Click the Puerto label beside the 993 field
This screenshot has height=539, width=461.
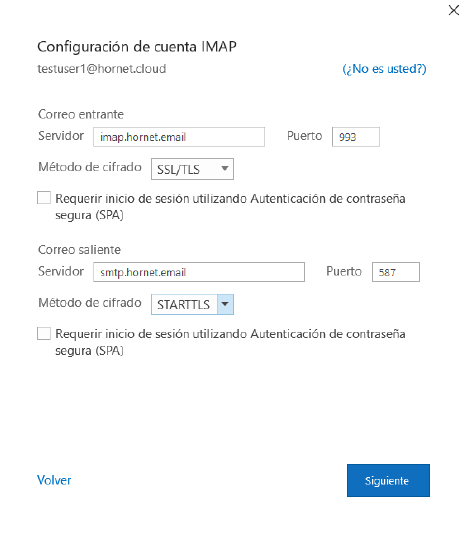(304, 136)
